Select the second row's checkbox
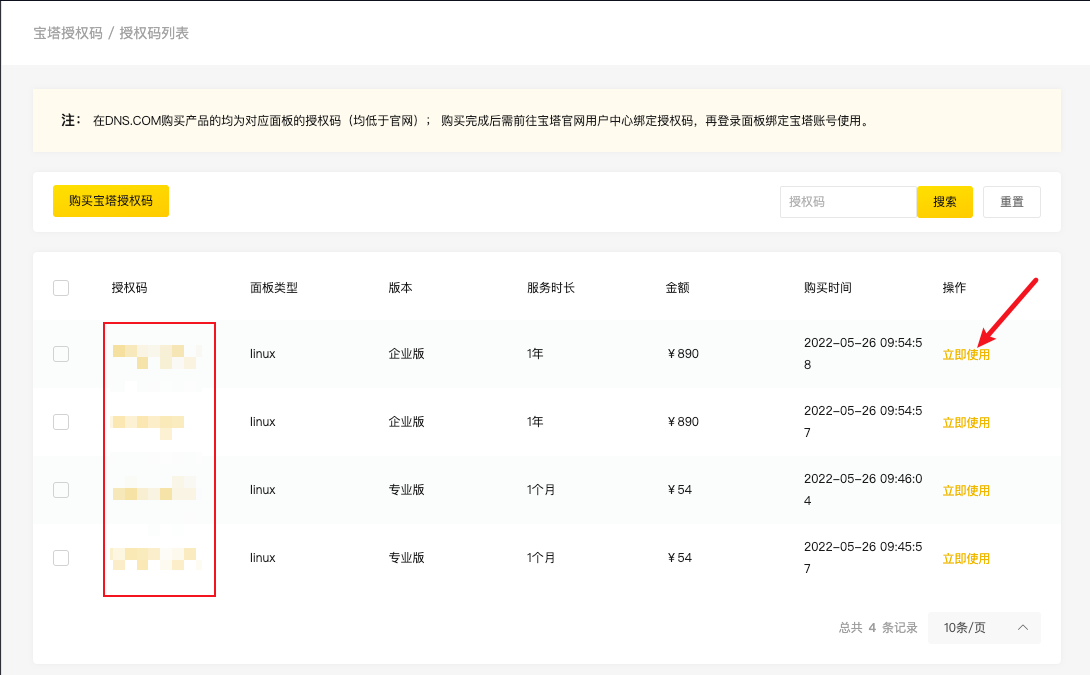This screenshot has width=1090, height=675. [61, 422]
